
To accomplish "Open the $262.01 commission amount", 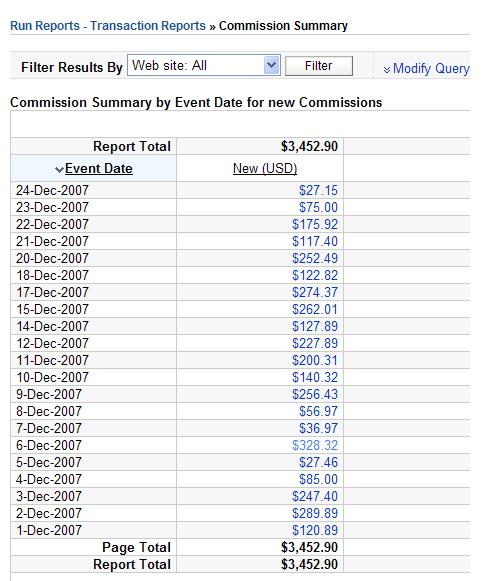I will 315,309.
